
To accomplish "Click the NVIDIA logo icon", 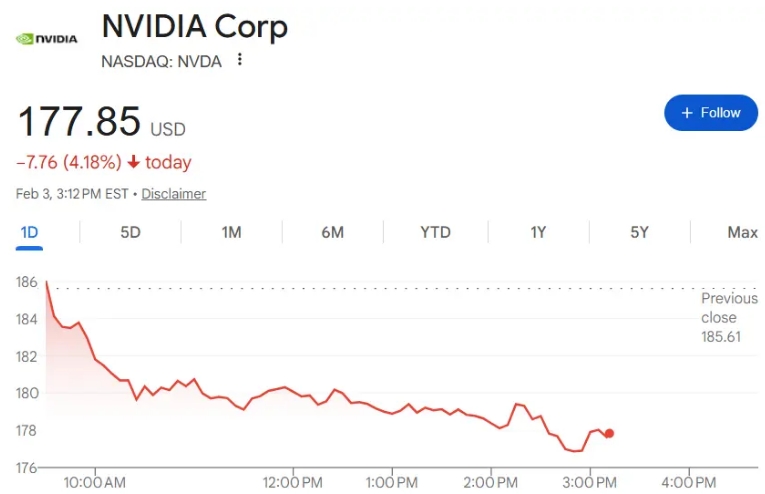I will [x=46, y=39].
